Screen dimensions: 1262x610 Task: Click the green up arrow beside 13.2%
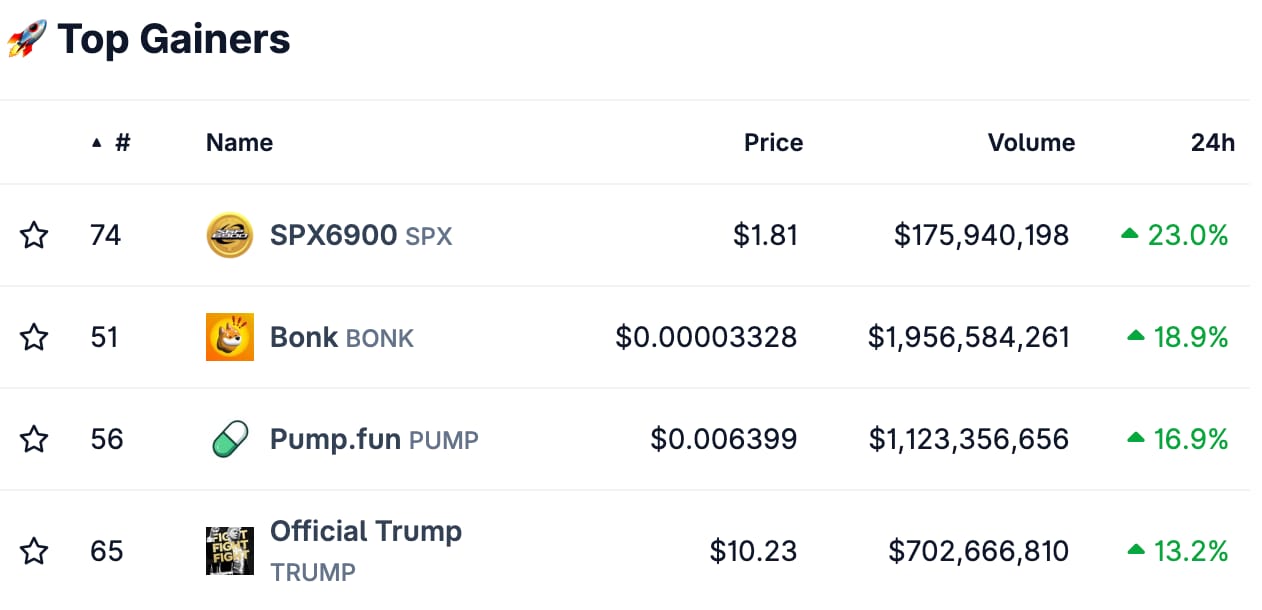tap(1136, 550)
